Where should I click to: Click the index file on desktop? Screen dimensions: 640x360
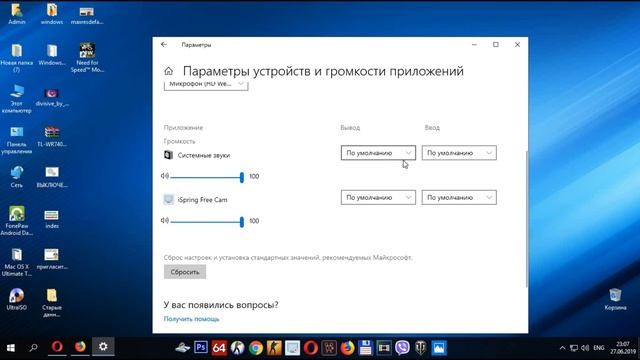pyautogui.click(x=52, y=219)
